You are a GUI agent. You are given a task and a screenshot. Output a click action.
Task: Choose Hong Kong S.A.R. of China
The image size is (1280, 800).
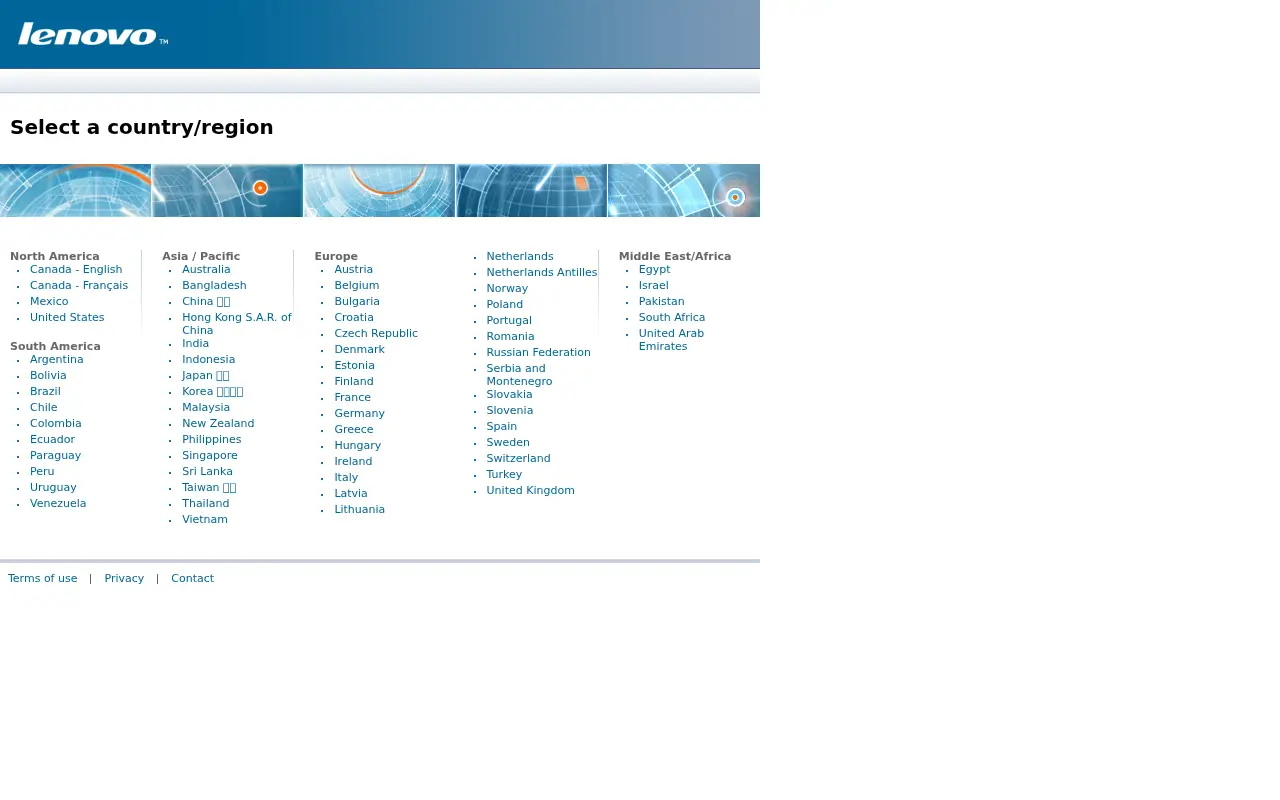click(237, 323)
